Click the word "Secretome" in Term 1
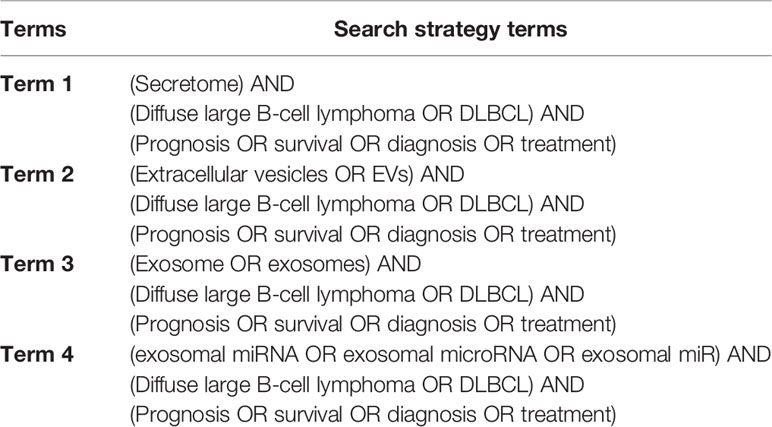The width and height of the screenshot is (772, 427). coord(186,84)
